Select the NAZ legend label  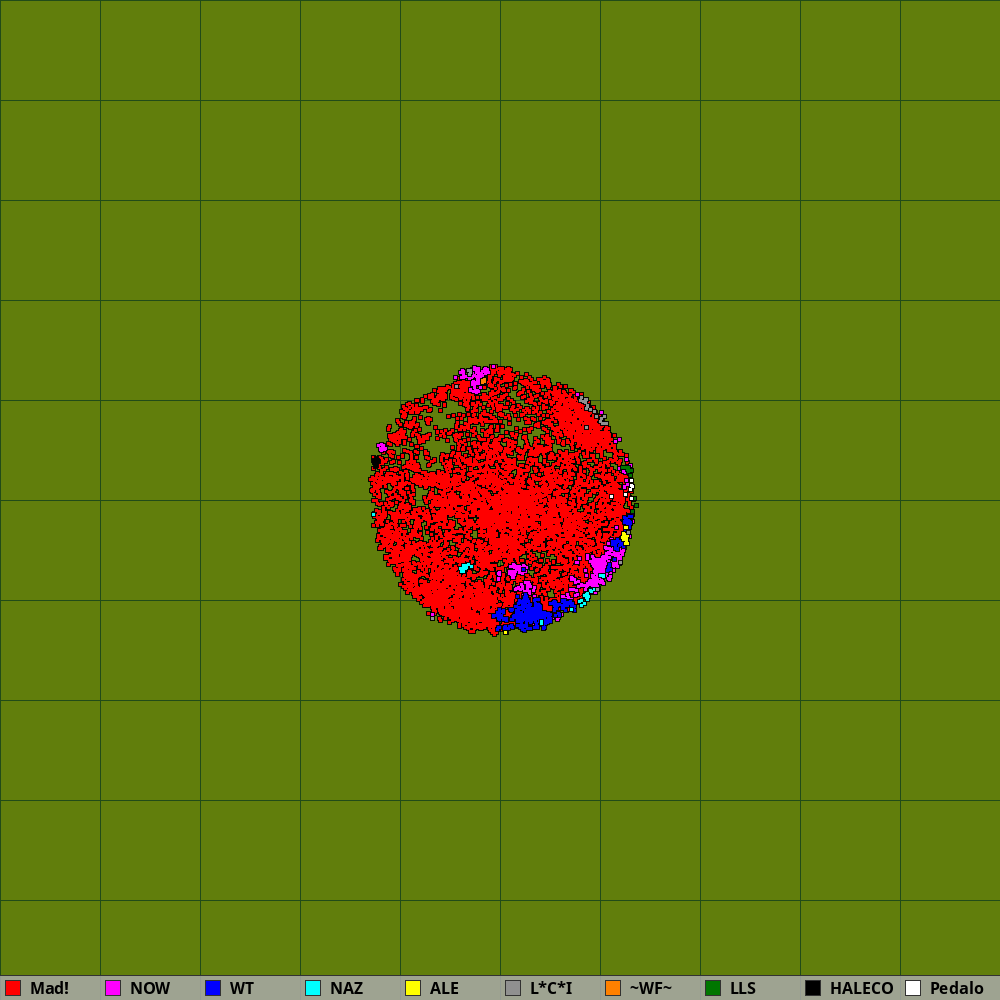346,988
